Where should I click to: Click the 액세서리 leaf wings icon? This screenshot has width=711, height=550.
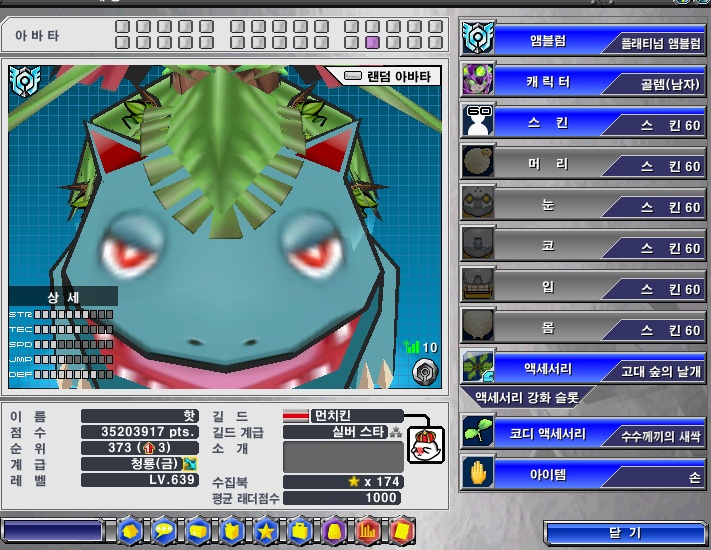(x=477, y=366)
